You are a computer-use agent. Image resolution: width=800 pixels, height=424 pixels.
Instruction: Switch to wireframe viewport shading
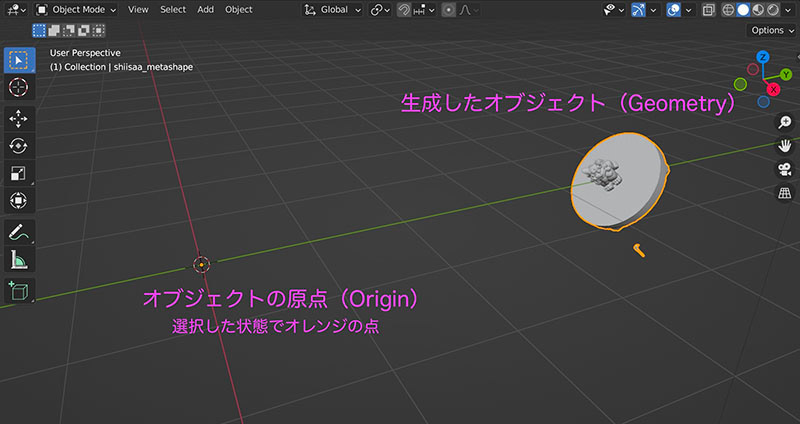(x=728, y=10)
